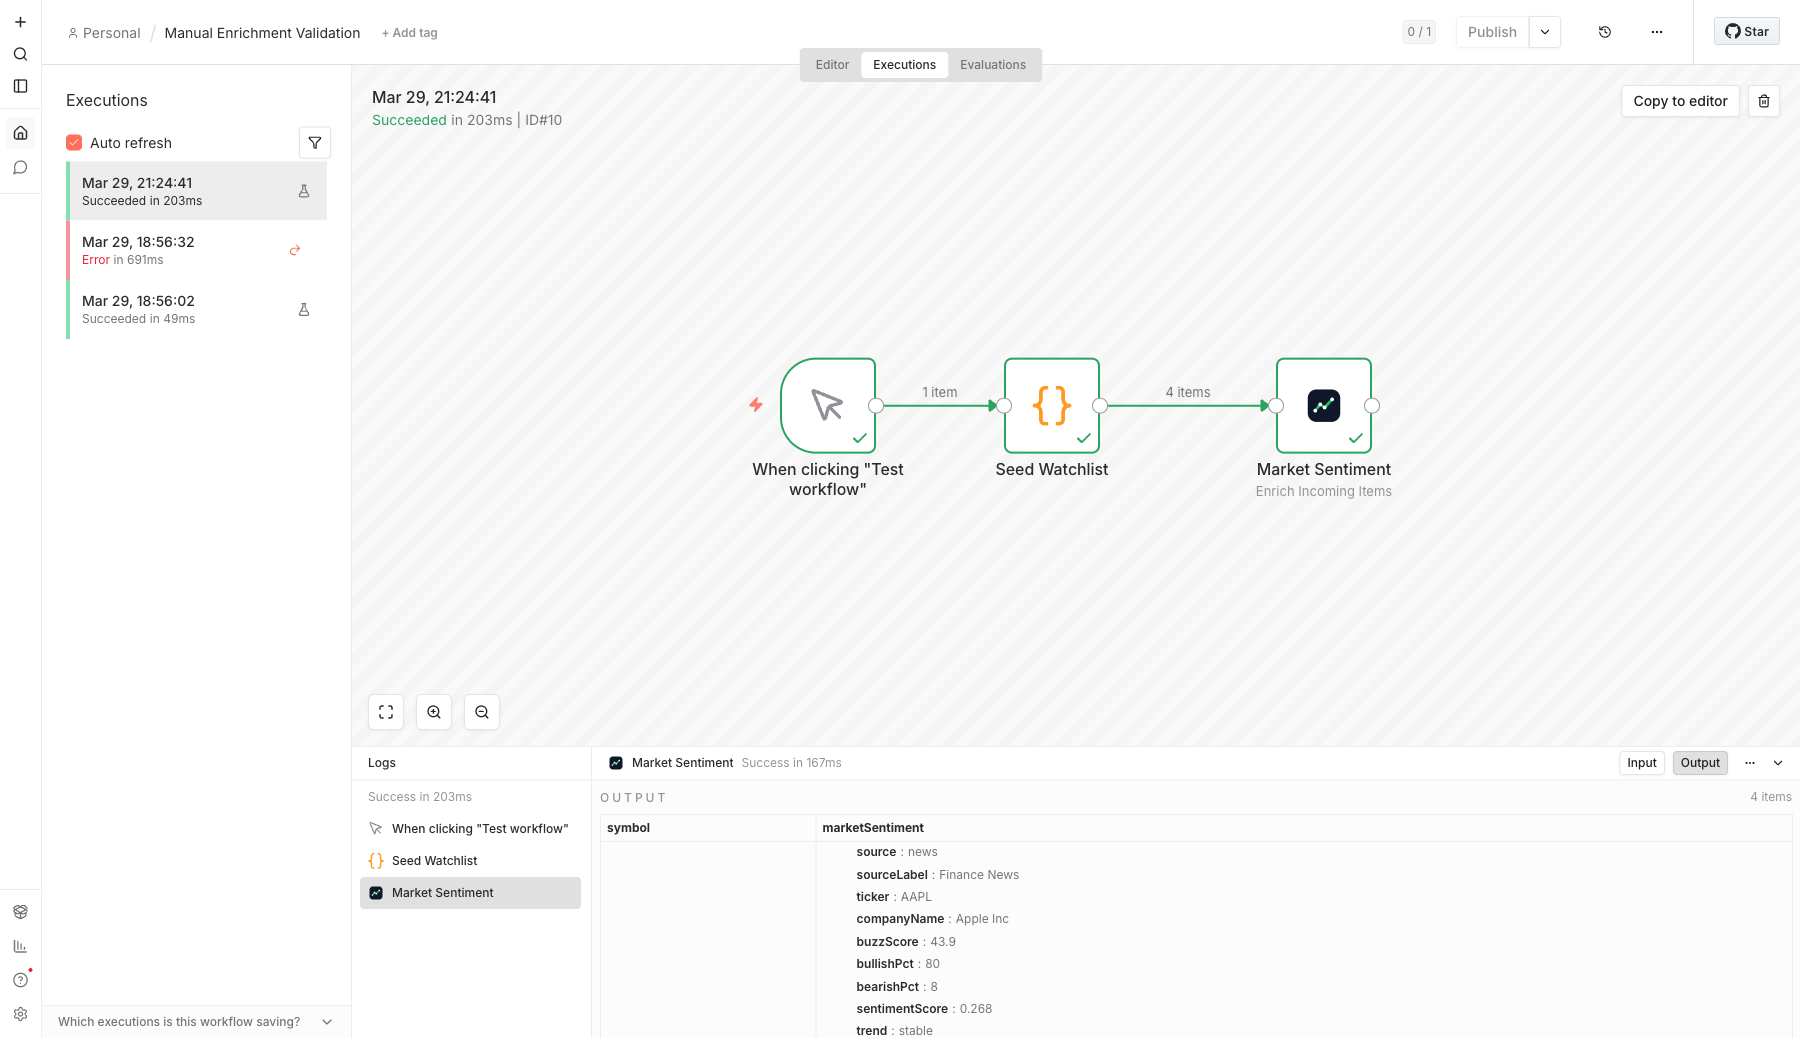Select the Market Sentiment log entry
1800x1038 pixels.
[470, 893]
